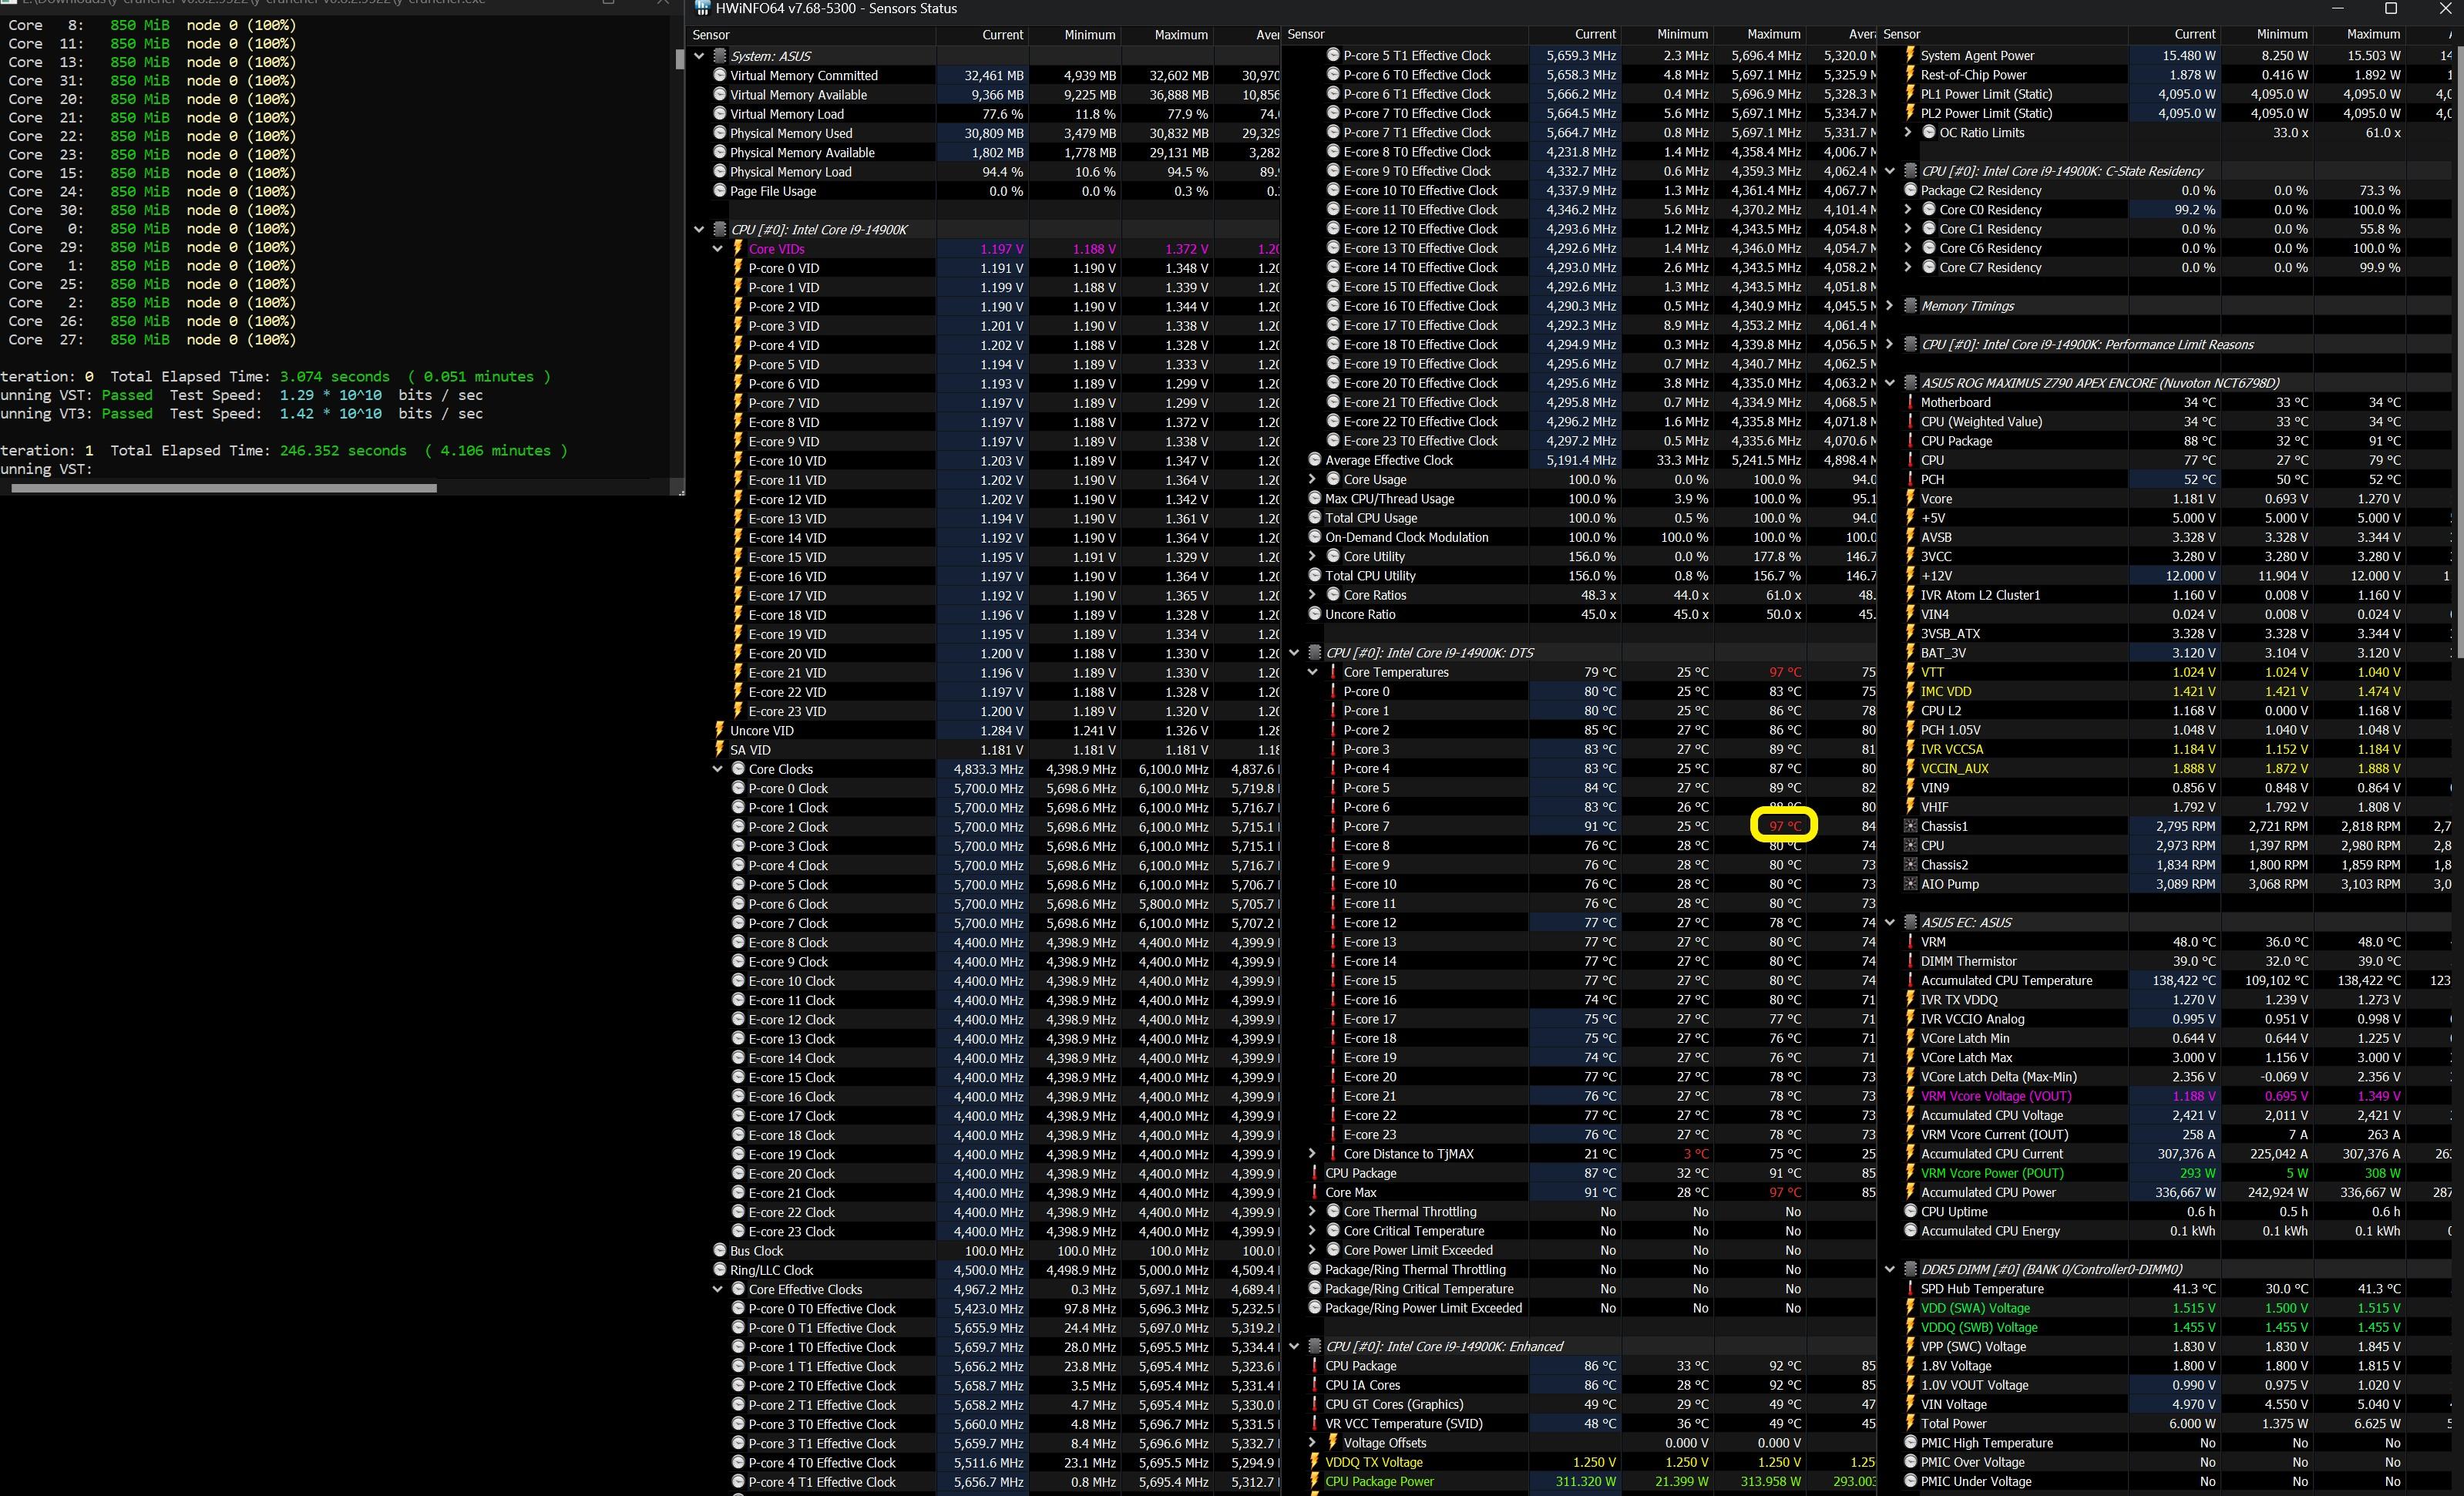Click the Maximum column header in the left panel
The height and width of the screenshot is (1496, 2464).
1180,35
